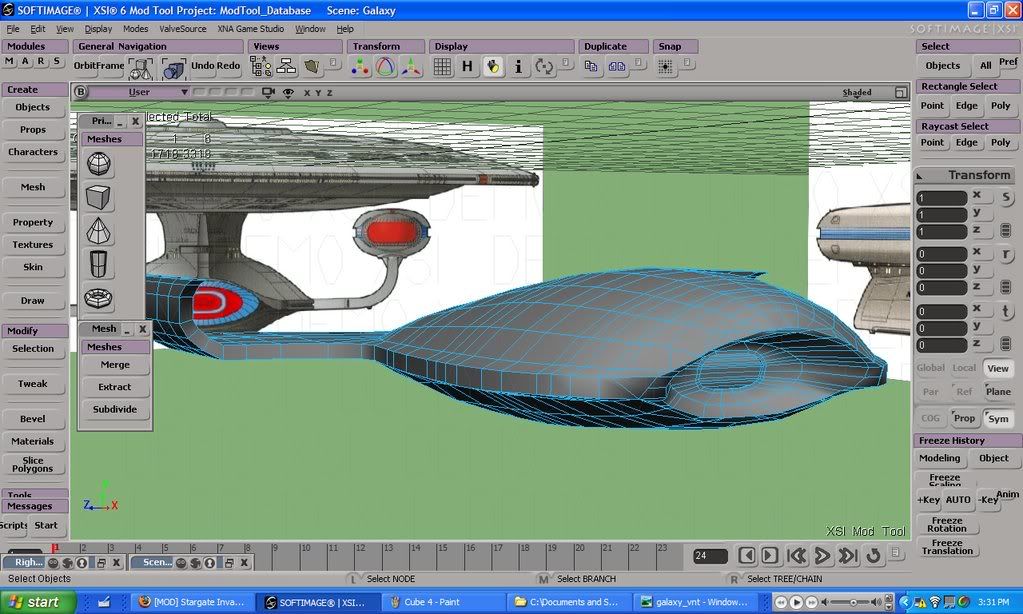Open the Shaded display mode dropdown
This screenshot has width=1023, height=614.
pyautogui.click(x=857, y=93)
